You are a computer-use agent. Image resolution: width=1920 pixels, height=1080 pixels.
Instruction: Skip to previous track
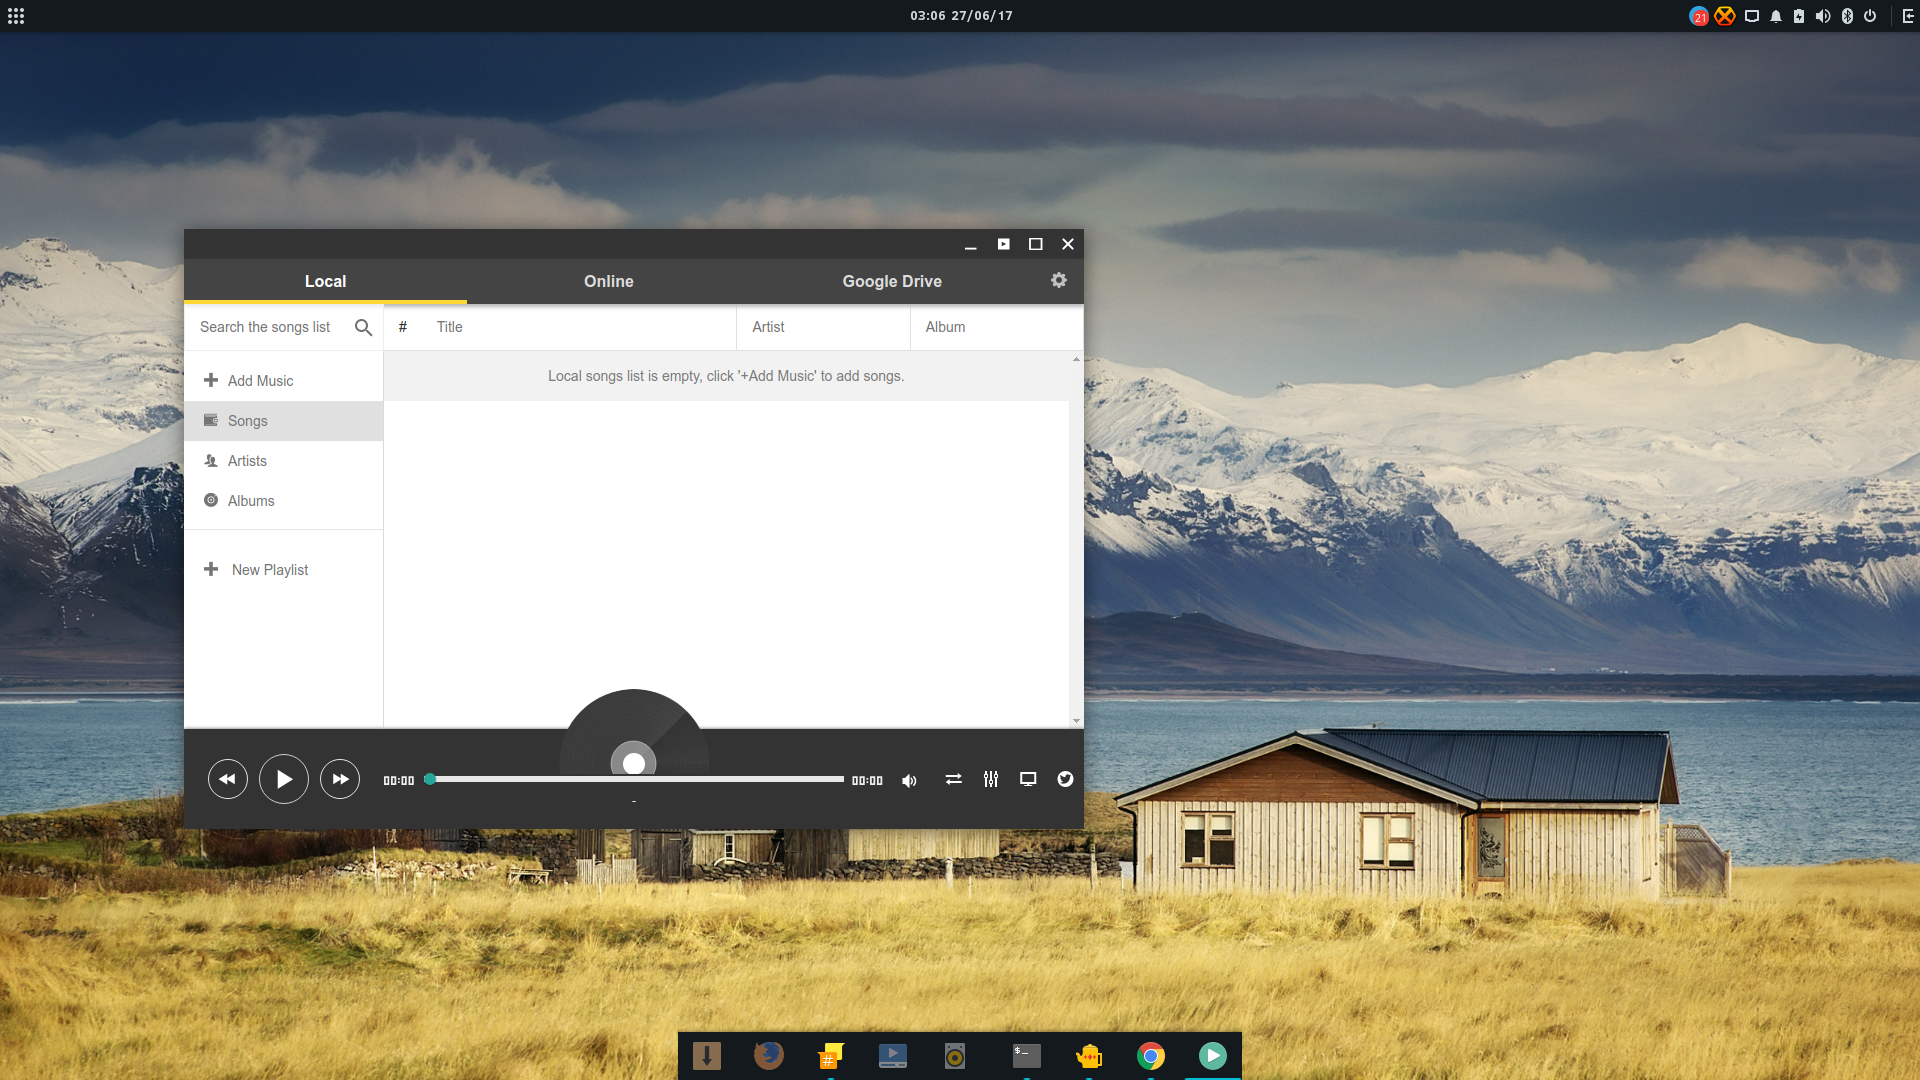pos(228,779)
